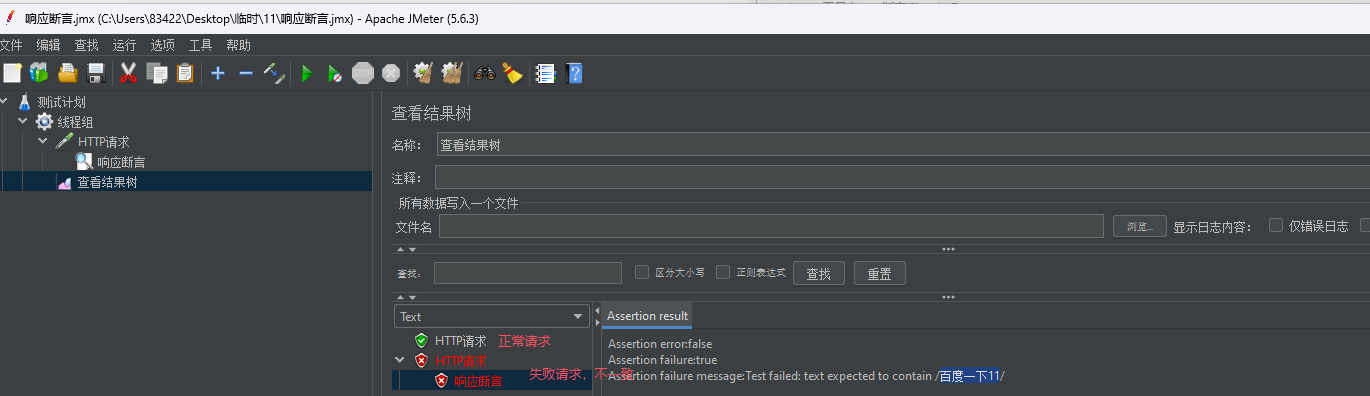Click highlighted 百度一下11 text
Screen dimensions: 1370x396
(x=969, y=376)
